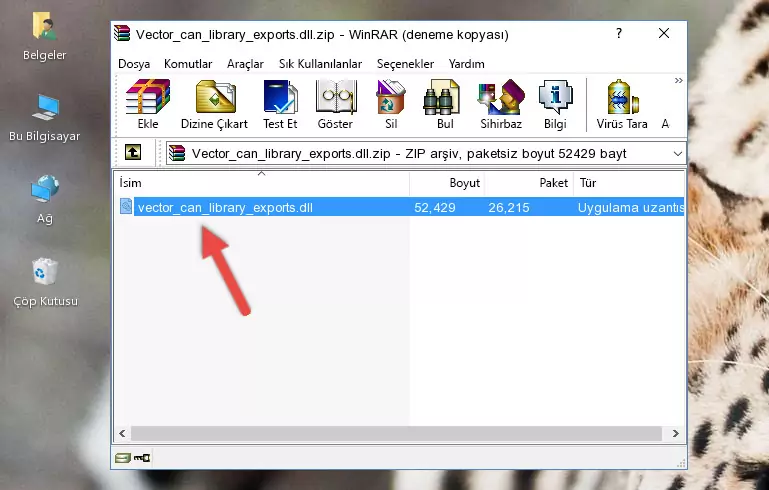The image size is (769, 490).
Task: Click the horizontal scrollbar thumb
Action: pyautogui.click(x=396, y=433)
